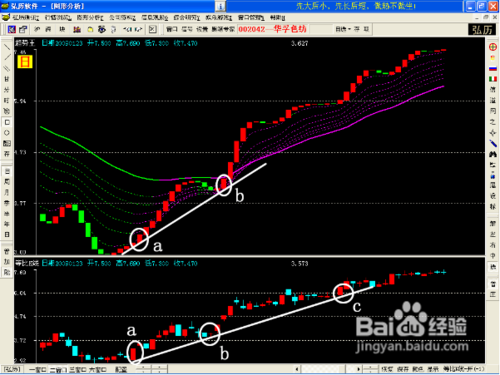Click the 设置 toolbar button
The image size is (500, 375).
click(202, 29)
